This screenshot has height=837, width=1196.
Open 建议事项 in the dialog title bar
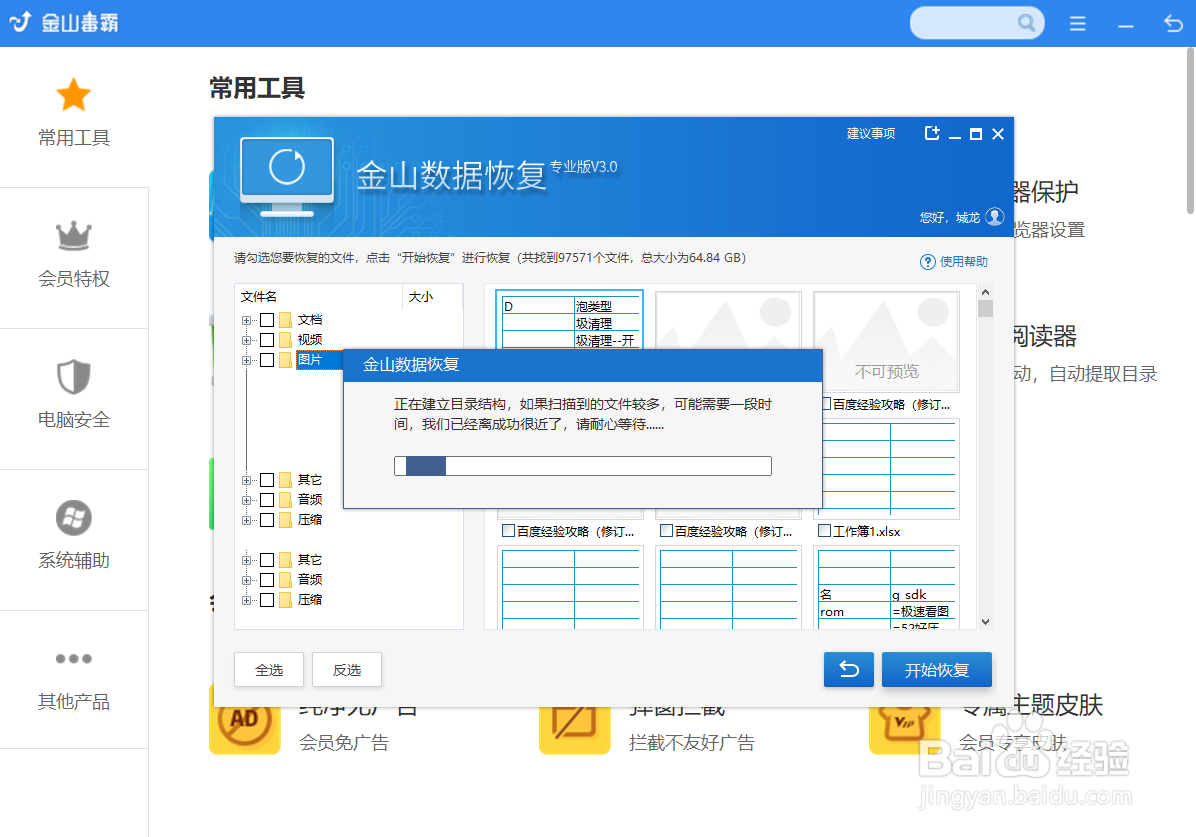click(869, 133)
